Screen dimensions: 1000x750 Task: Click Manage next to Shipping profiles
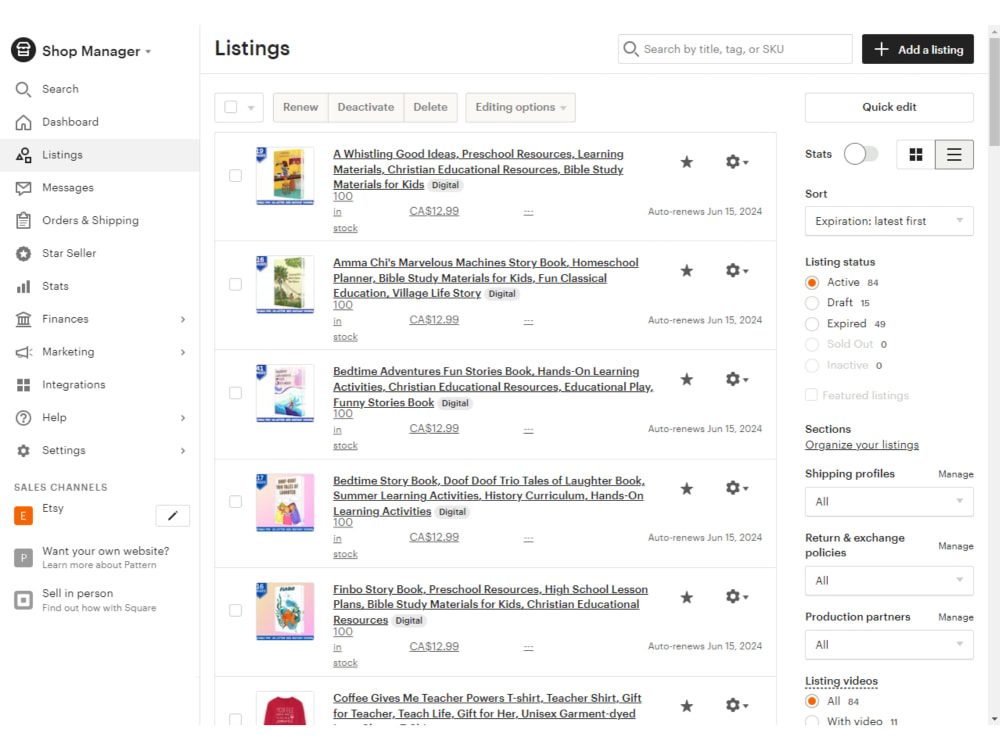(955, 474)
